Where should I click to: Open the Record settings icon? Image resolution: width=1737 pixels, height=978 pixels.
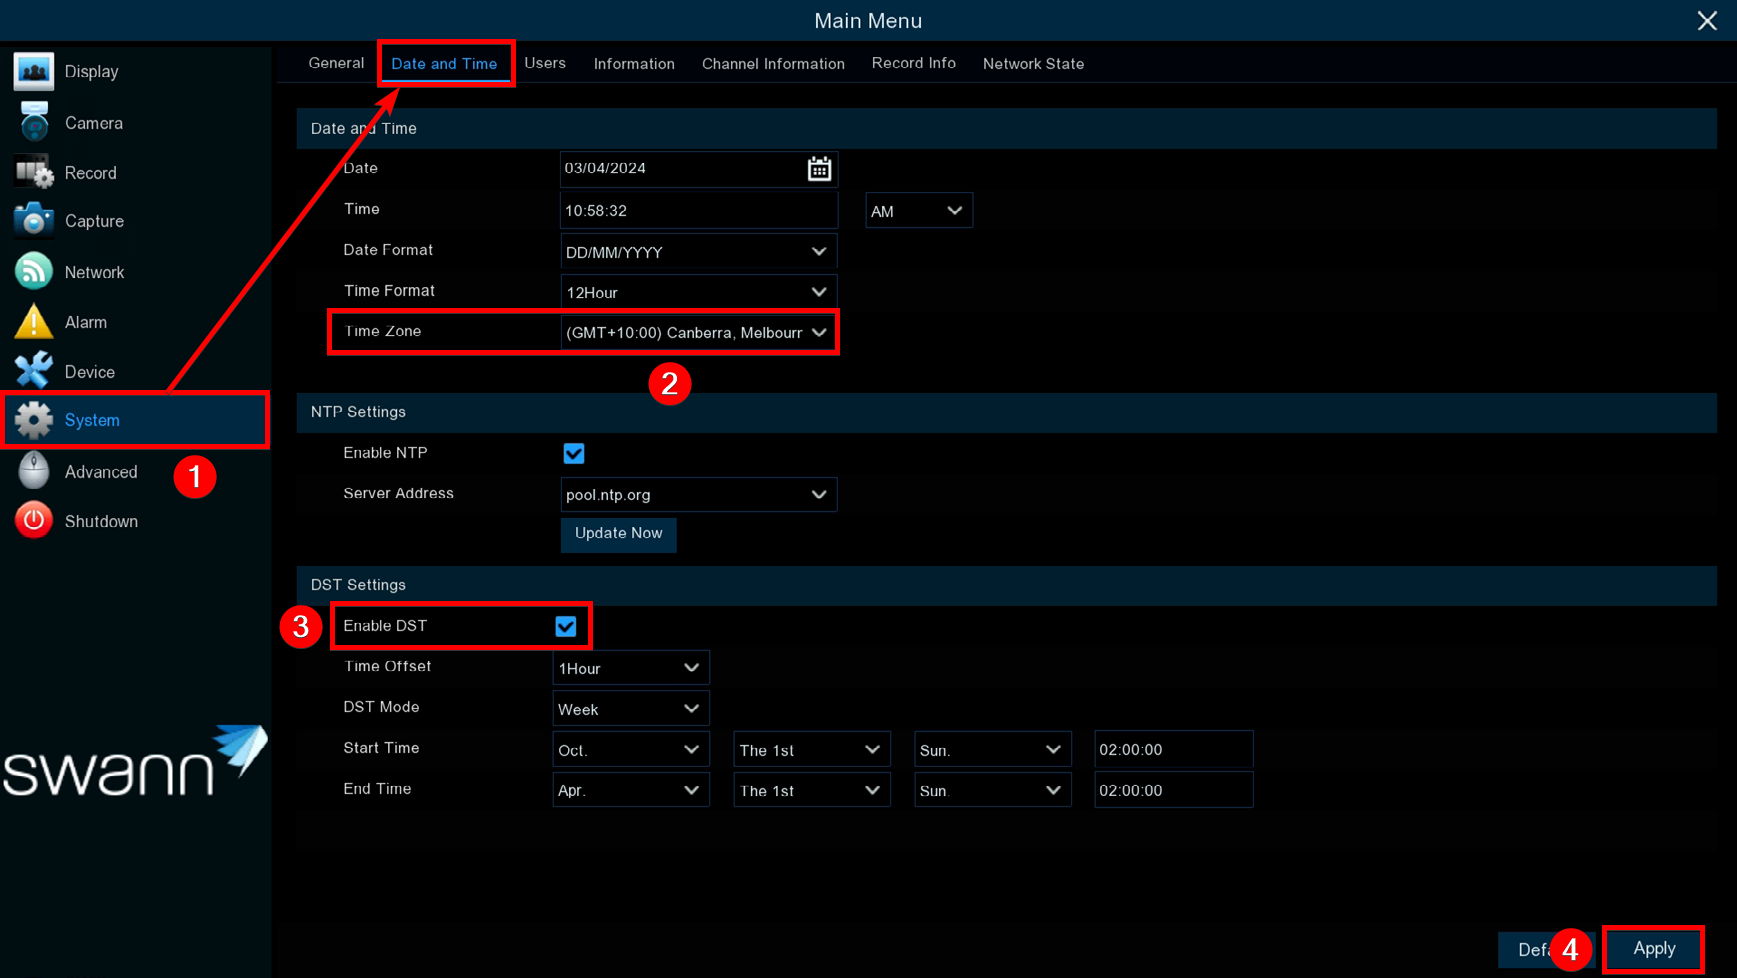tap(33, 173)
